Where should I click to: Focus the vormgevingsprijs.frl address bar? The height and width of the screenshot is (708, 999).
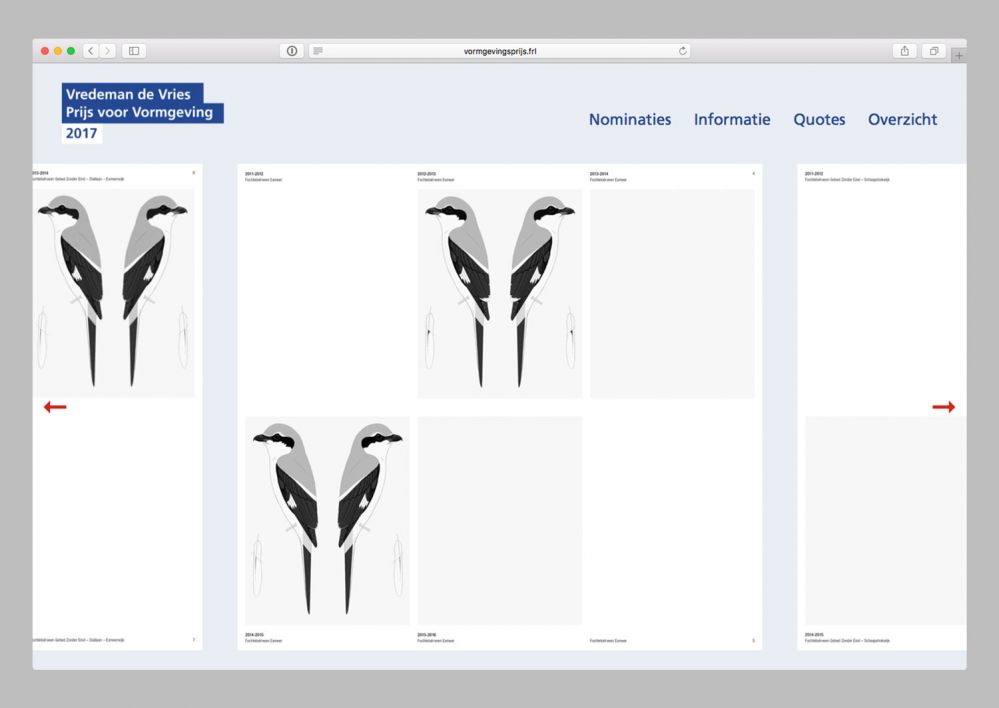(500, 51)
